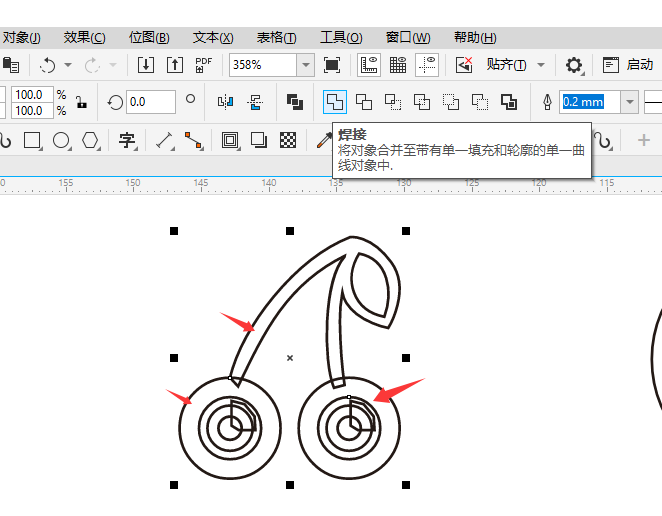Choose the Text (字) tool
The width and height of the screenshot is (662, 516).
(127, 140)
